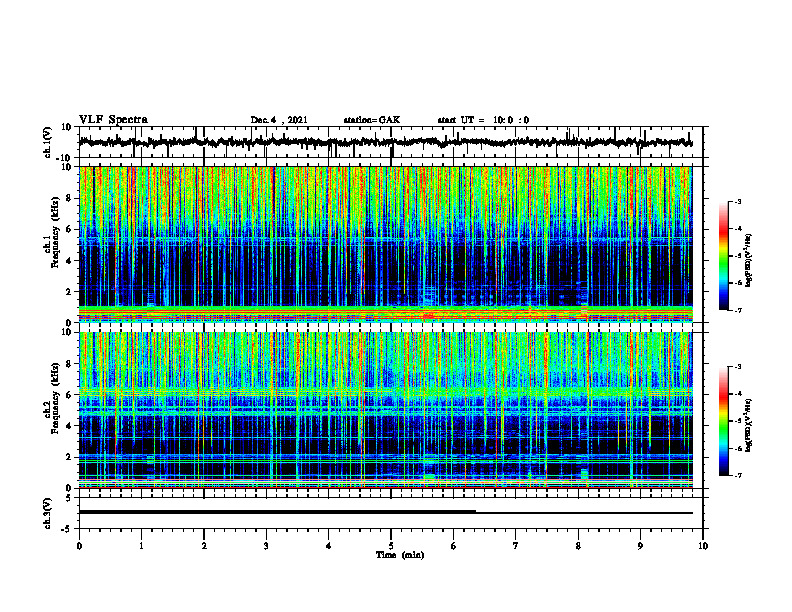Click the "ch.3(V)" axis label
This screenshot has height=612, width=792.
point(48,513)
